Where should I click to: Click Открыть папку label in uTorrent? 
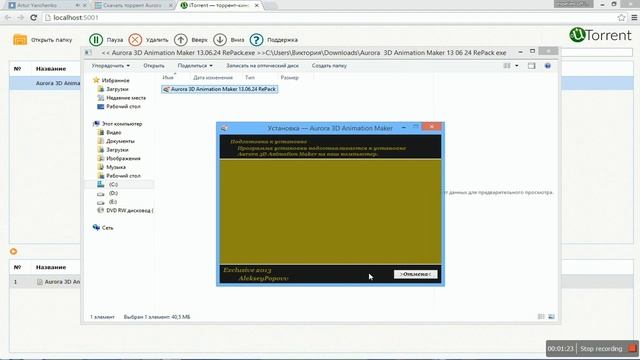coord(51,40)
